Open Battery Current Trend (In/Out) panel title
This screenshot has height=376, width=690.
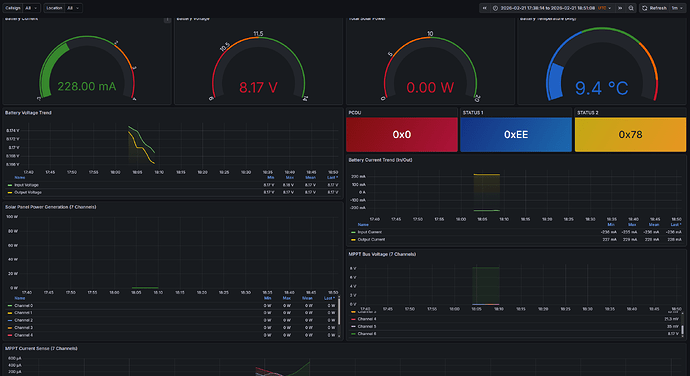380,160
